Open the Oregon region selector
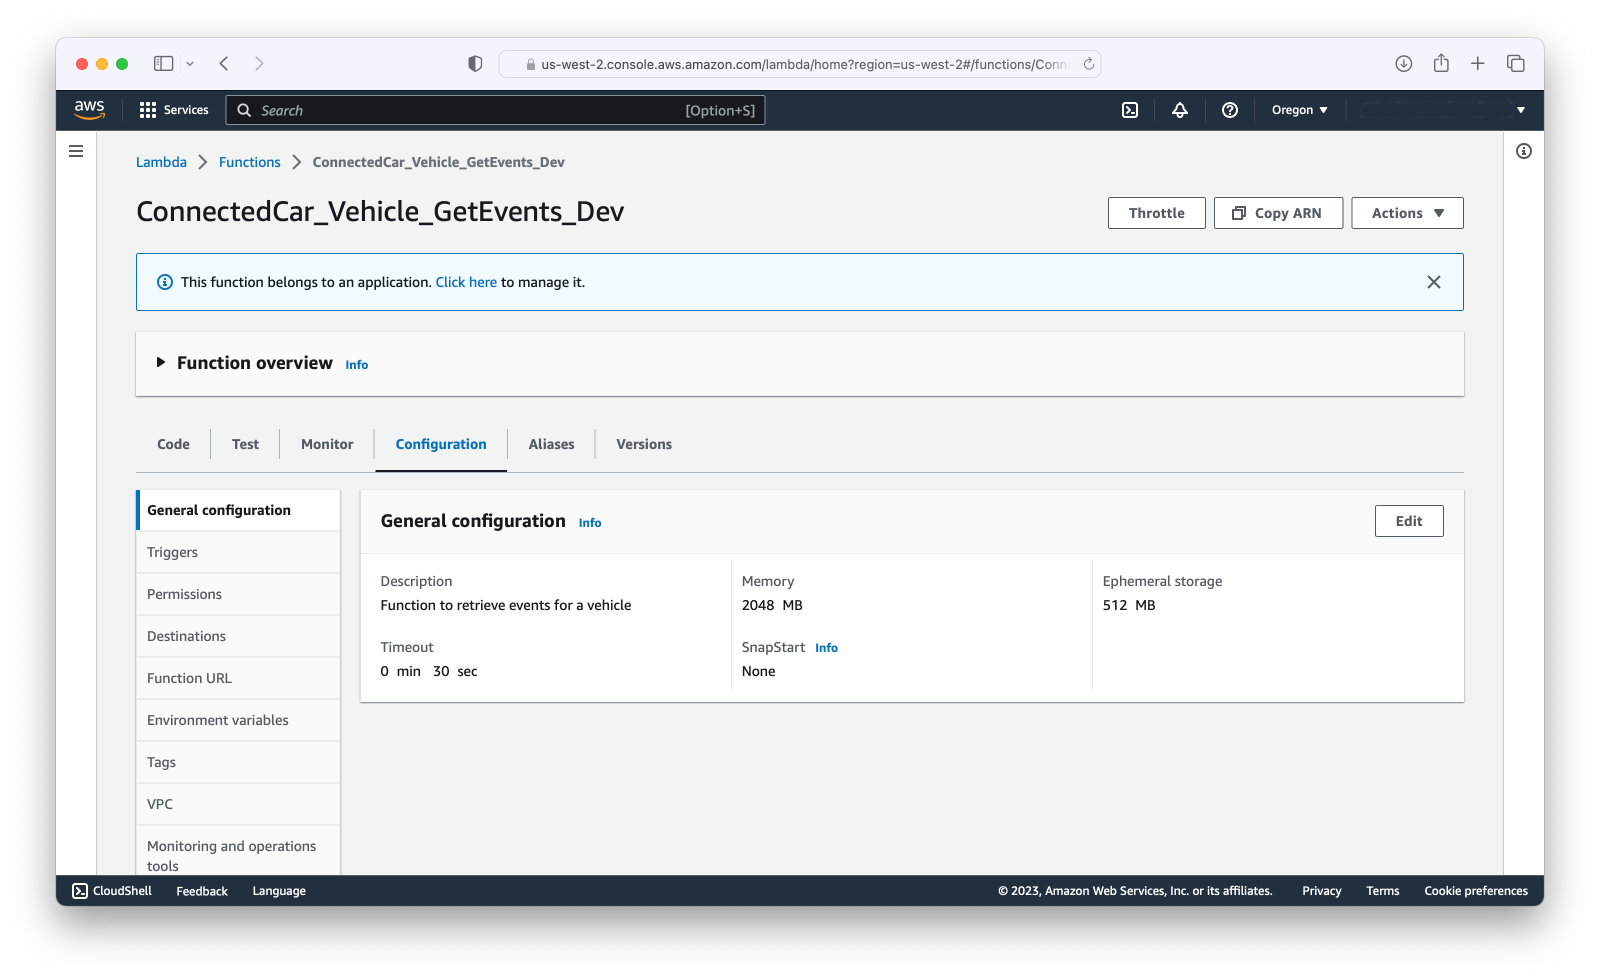 pyautogui.click(x=1299, y=110)
